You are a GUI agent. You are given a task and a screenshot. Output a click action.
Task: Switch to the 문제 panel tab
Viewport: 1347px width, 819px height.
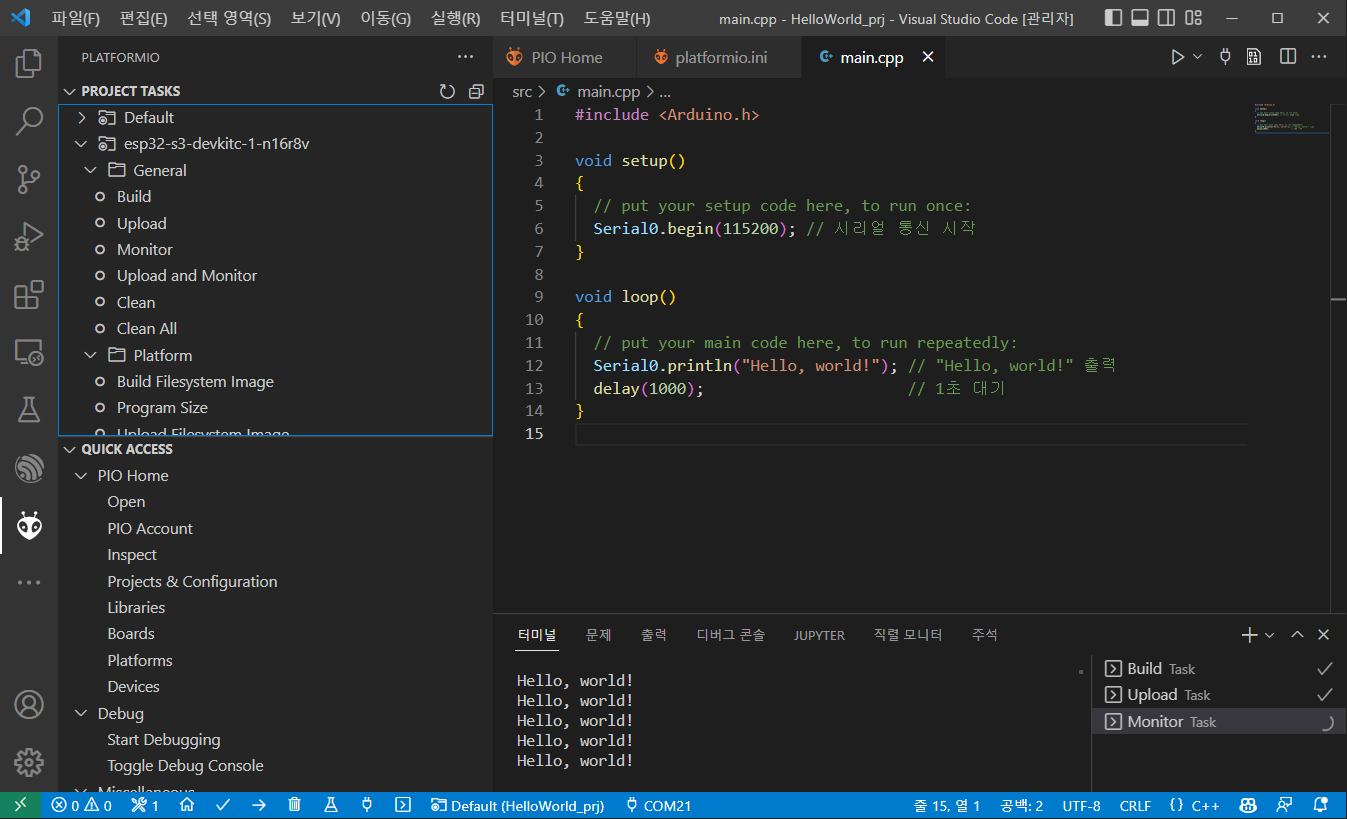click(598, 635)
